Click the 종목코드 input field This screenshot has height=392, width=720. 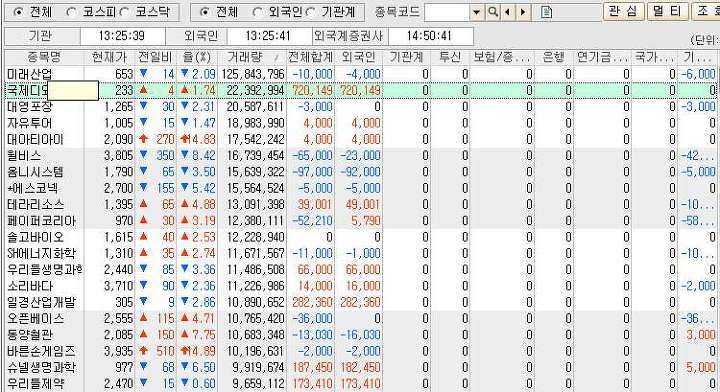point(448,12)
